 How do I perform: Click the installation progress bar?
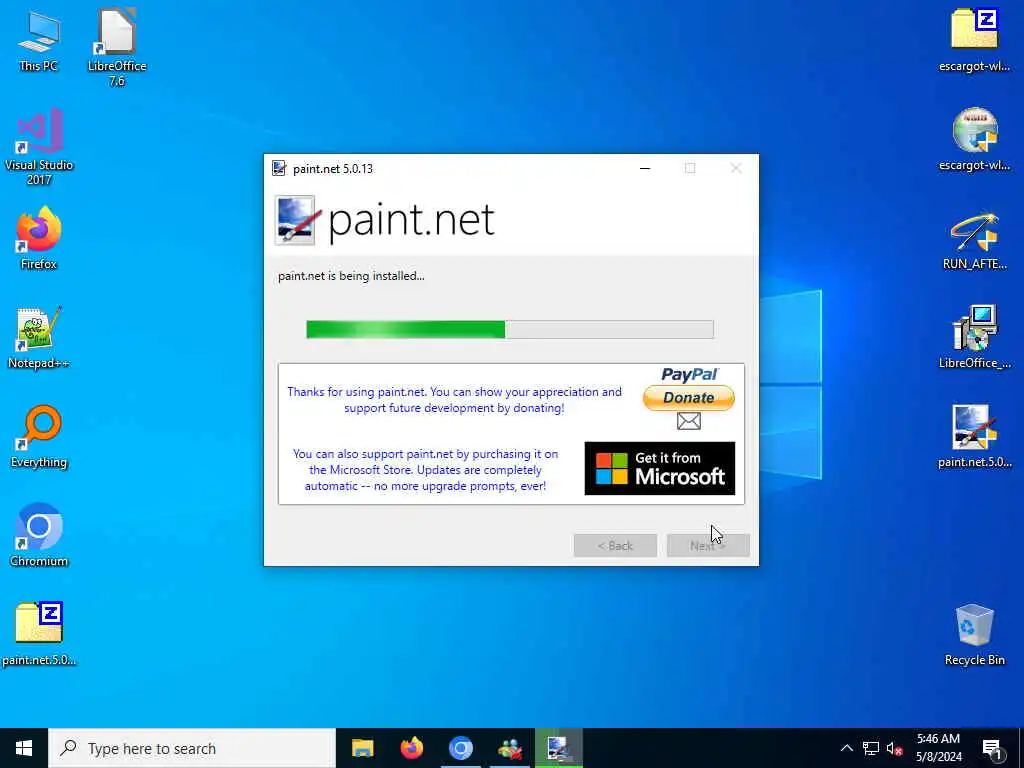click(510, 329)
